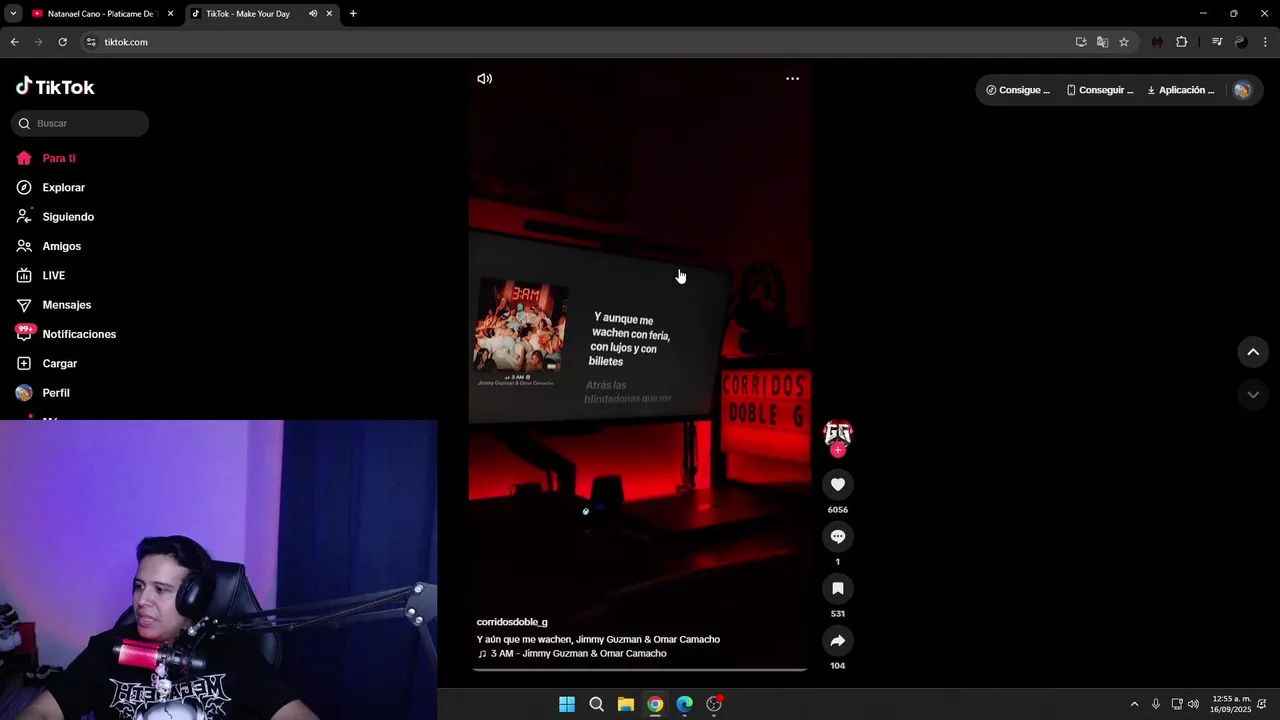This screenshot has height=720, width=1280.
Task: Go to next video with down chevron
Action: (x=1253, y=395)
